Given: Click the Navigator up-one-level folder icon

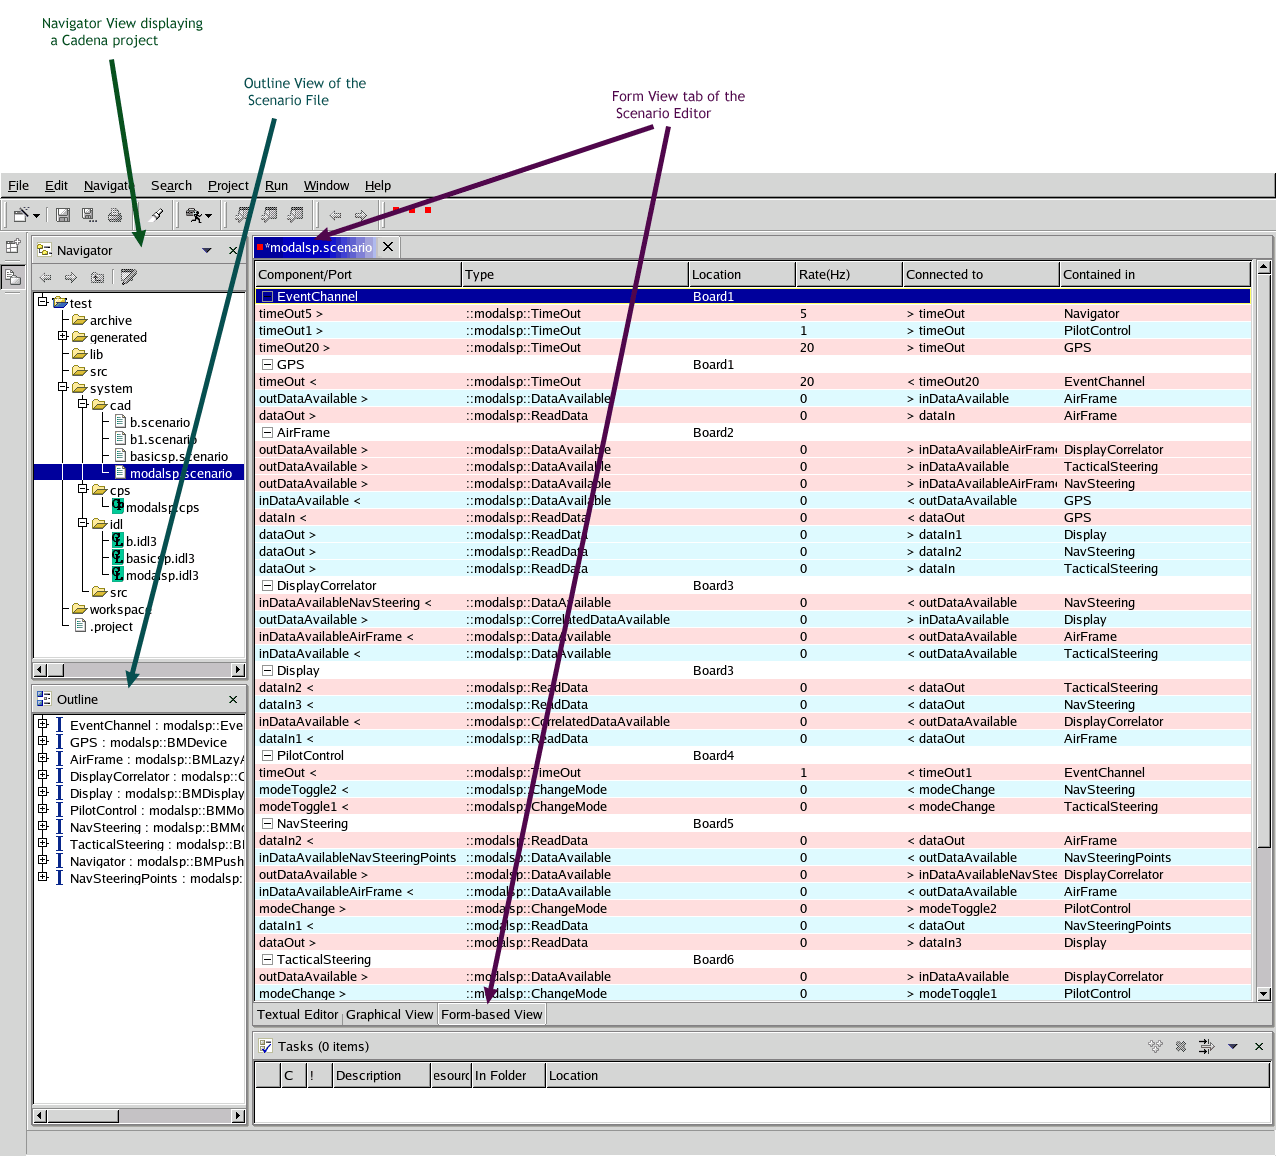Looking at the screenshot, I should point(97,277).
